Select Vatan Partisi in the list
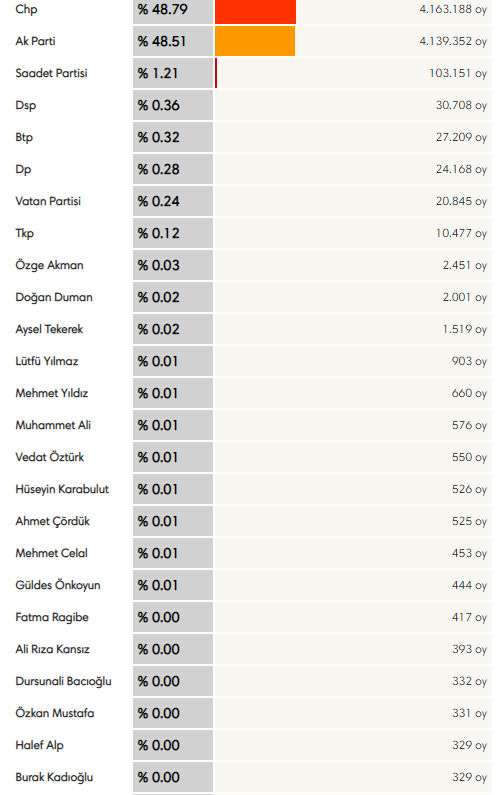The image size is (500, 795). (48, 201)
